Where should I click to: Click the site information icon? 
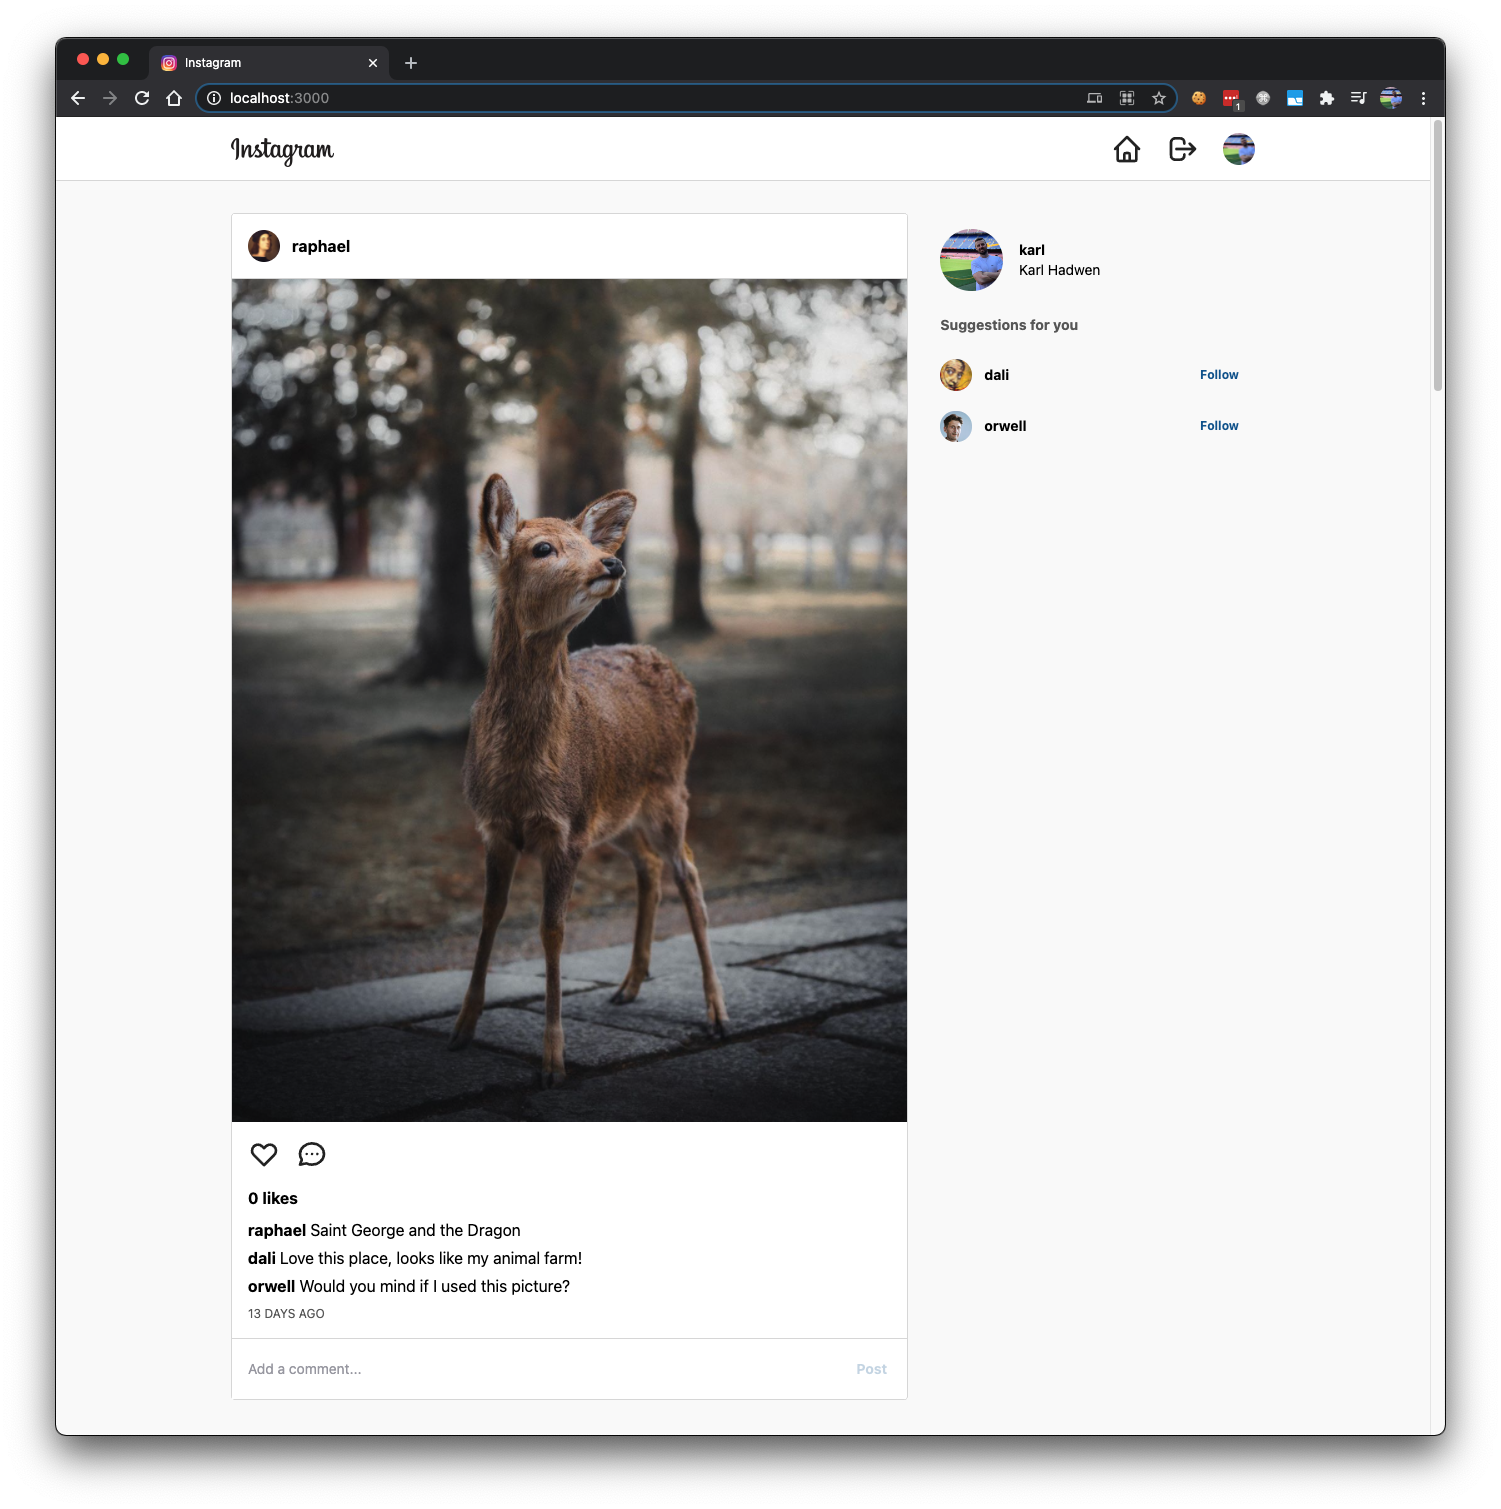(x=213, y=98)
